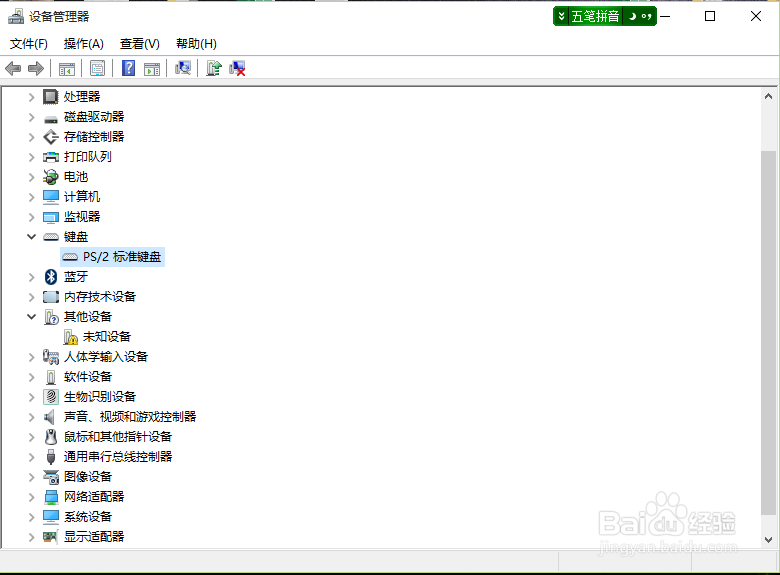Click the blue Help question-mark icon
Image resolution: width=780 pixels, height=575 pixels.
[128, 68]
